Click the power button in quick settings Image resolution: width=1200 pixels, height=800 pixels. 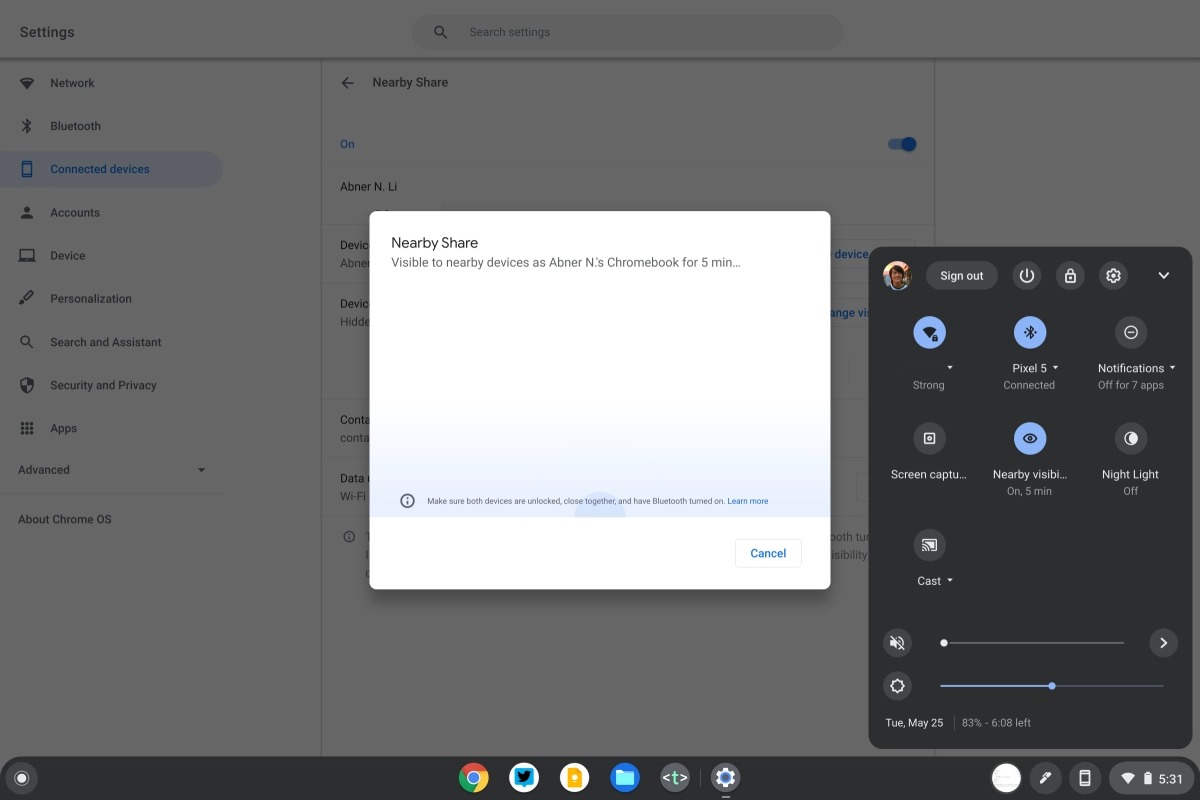tap(1027, 276)
